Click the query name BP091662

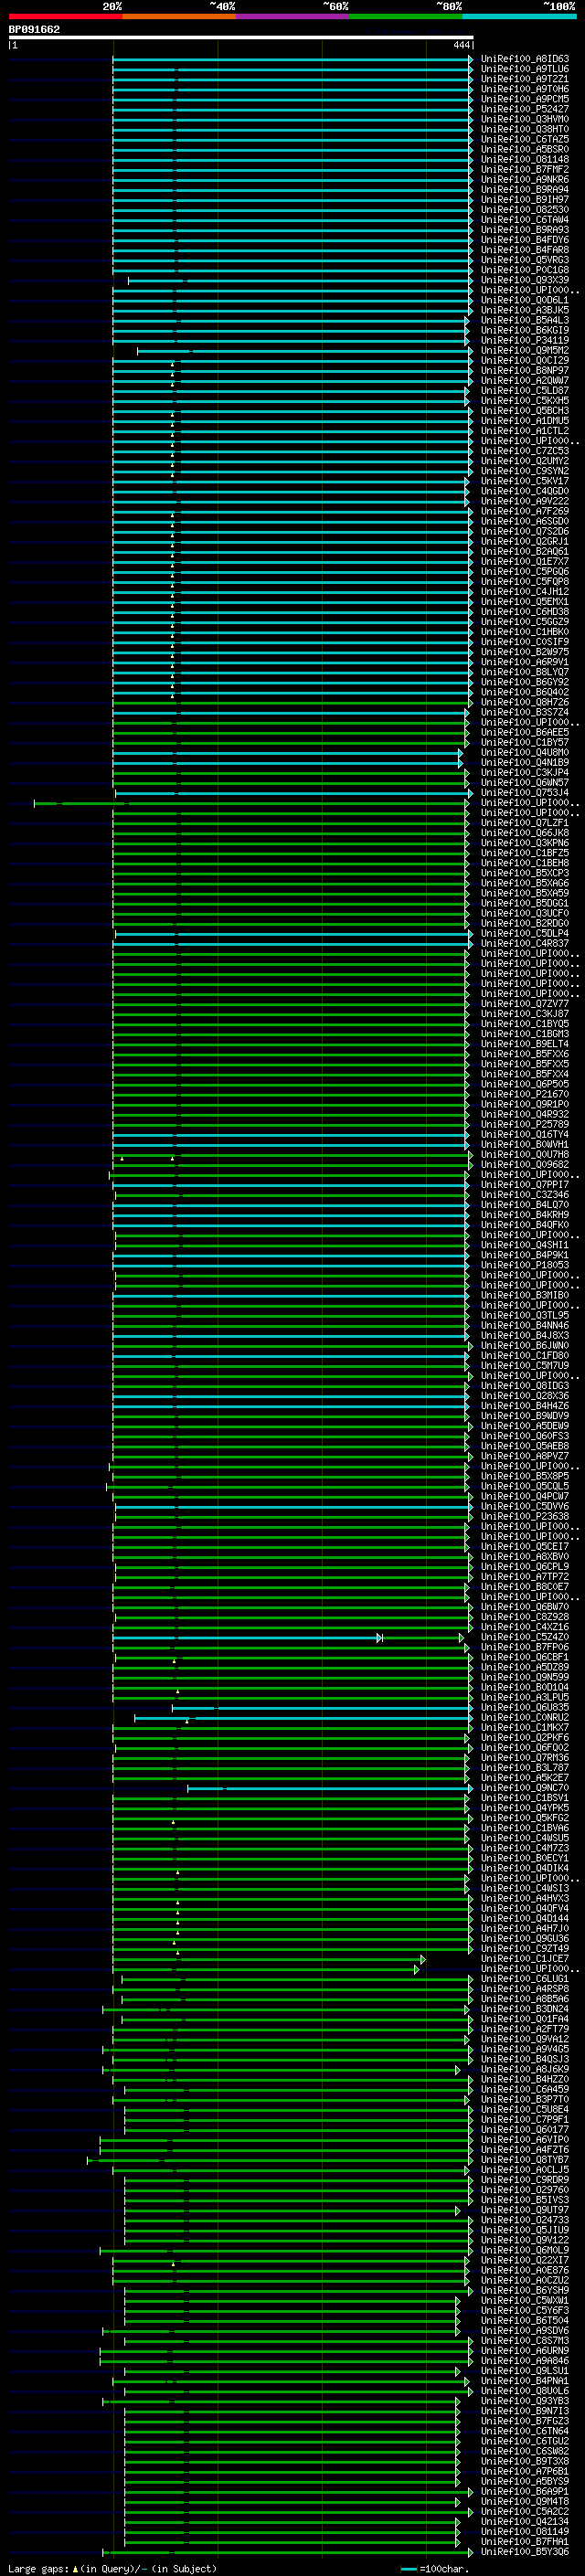pos(34,29)
